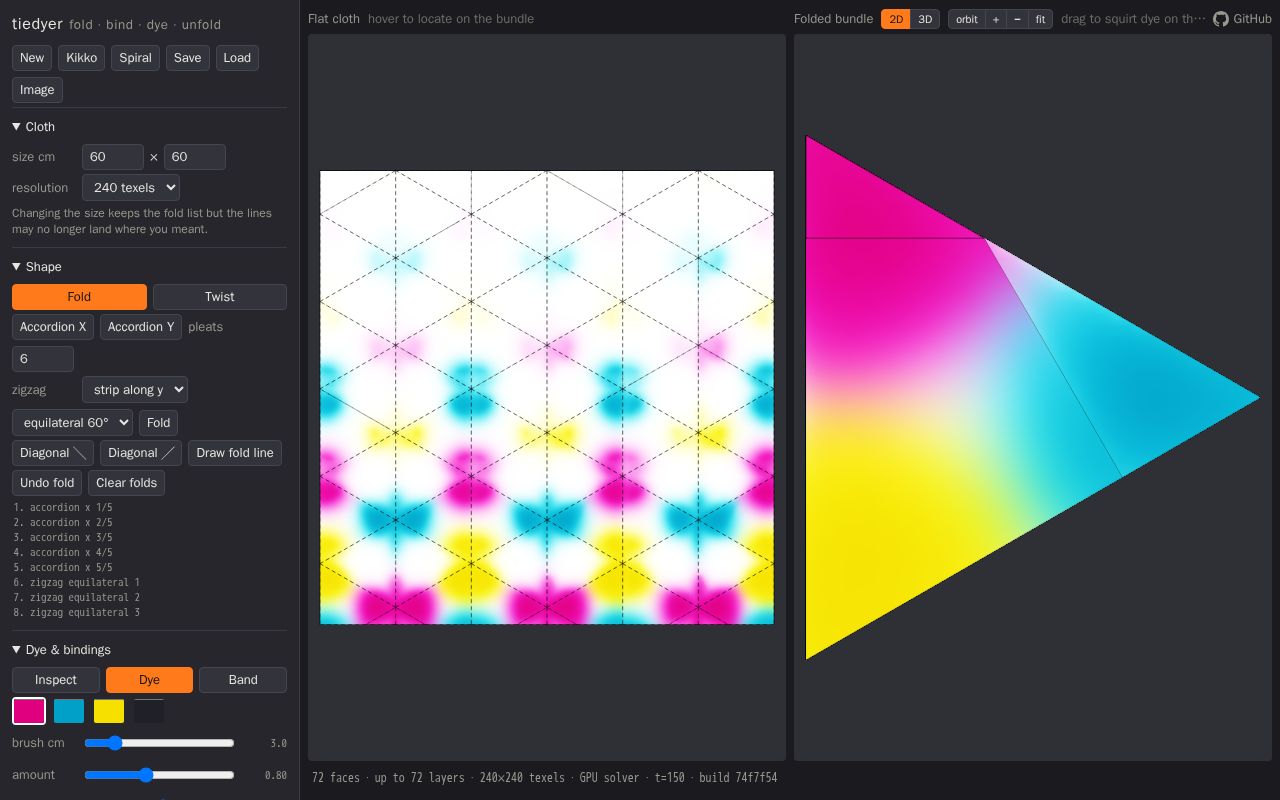Viewport: 1280px width, 800px height.
Task: Adjust the dye amount slider
Action: (x=159, y=775)
